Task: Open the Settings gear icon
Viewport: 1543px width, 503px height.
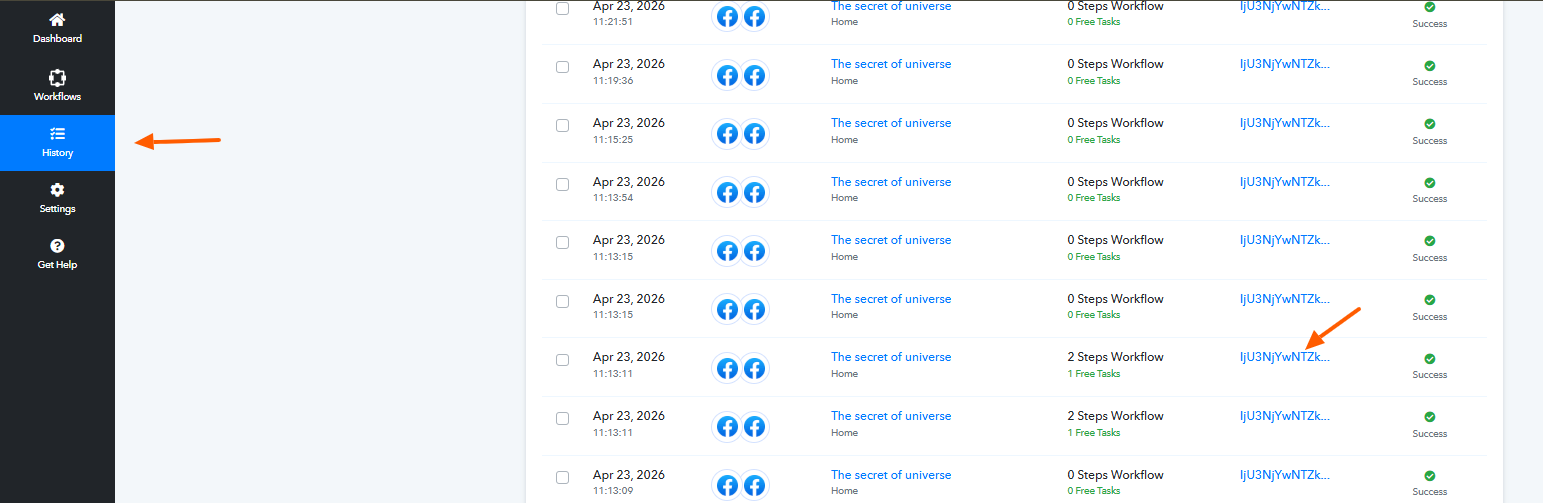Action: tap(57, 190)
